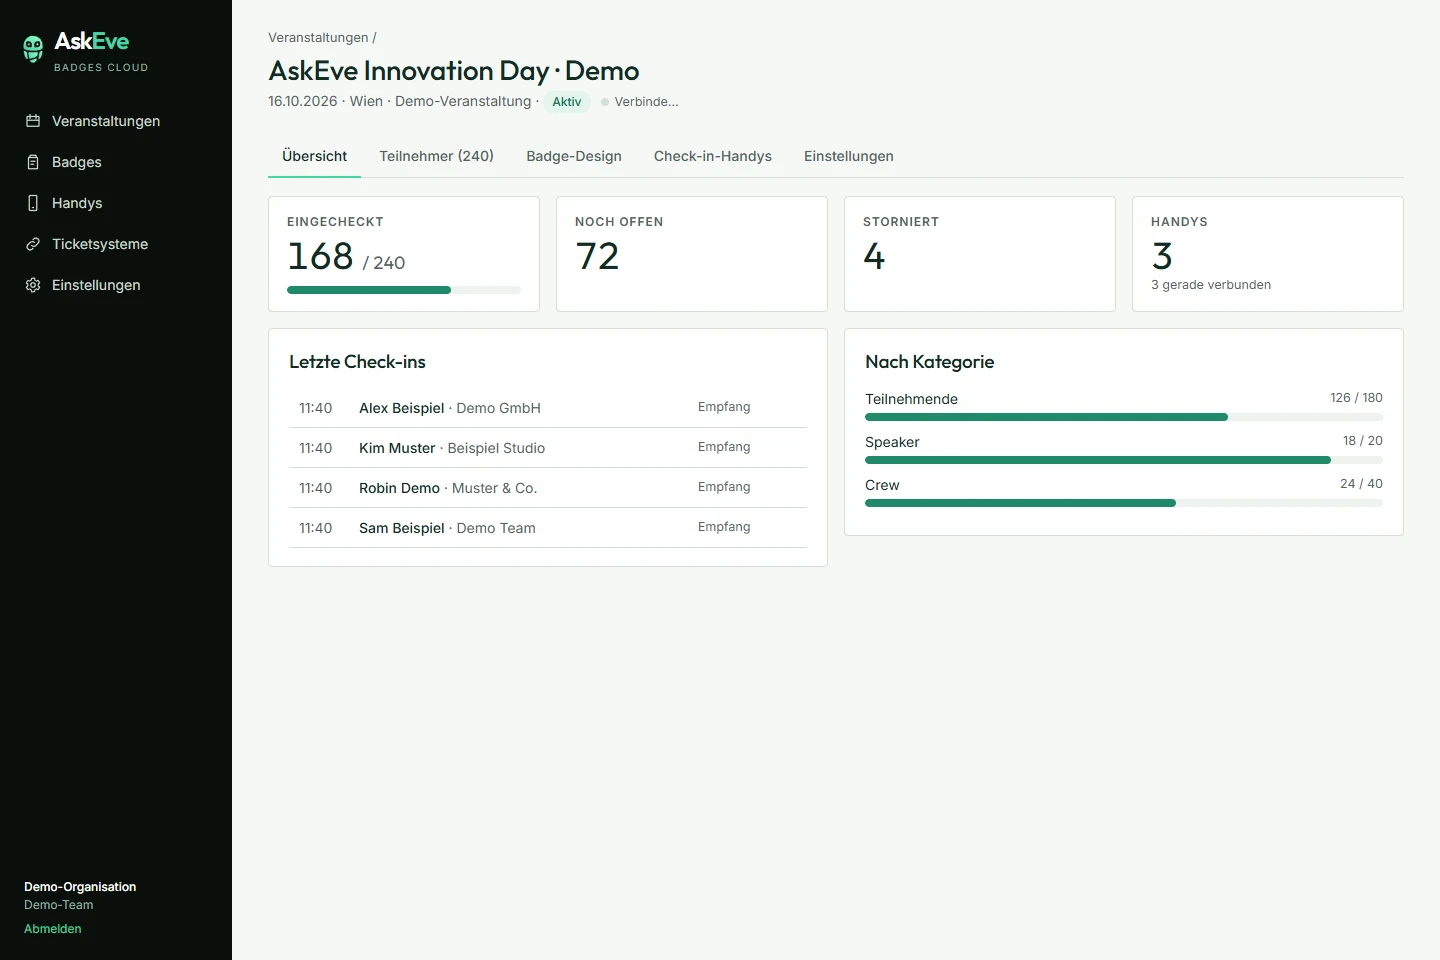The height and width of the screenshot is (960, 1440).
Task: Click the Demo-Organisation name in the sidebar
Action: 80,887
